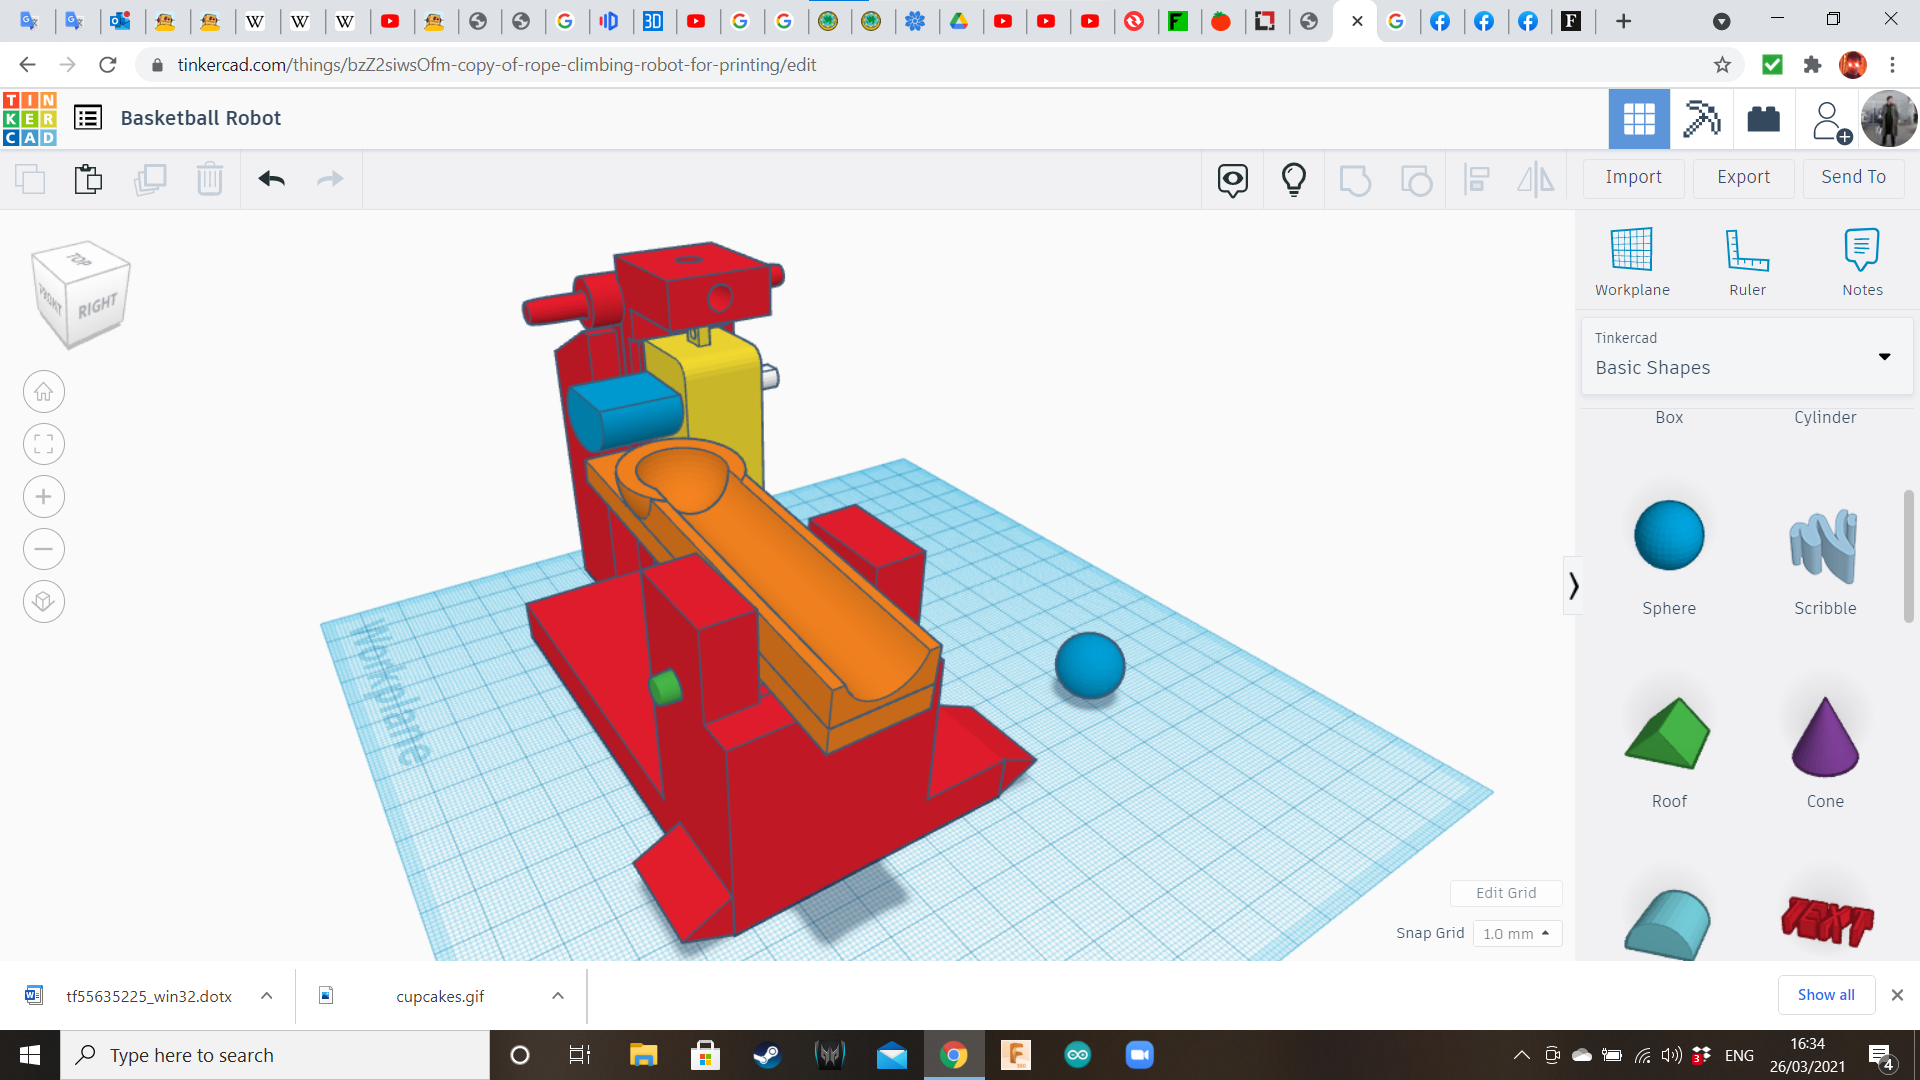Open the Send To menu

click(x=1853, y=177)
